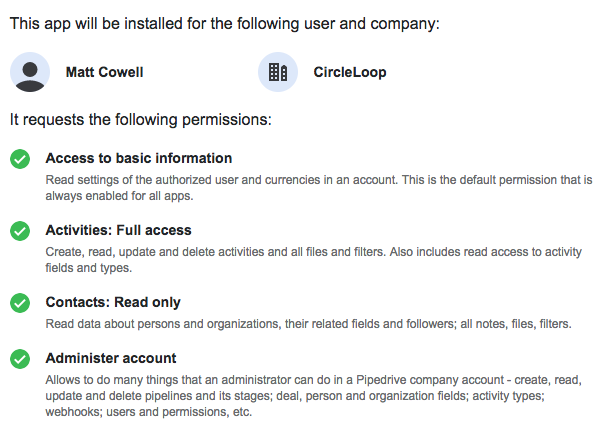
Task: Click the 'always enabled for all apps' text
Action: (x=119, y=195)
